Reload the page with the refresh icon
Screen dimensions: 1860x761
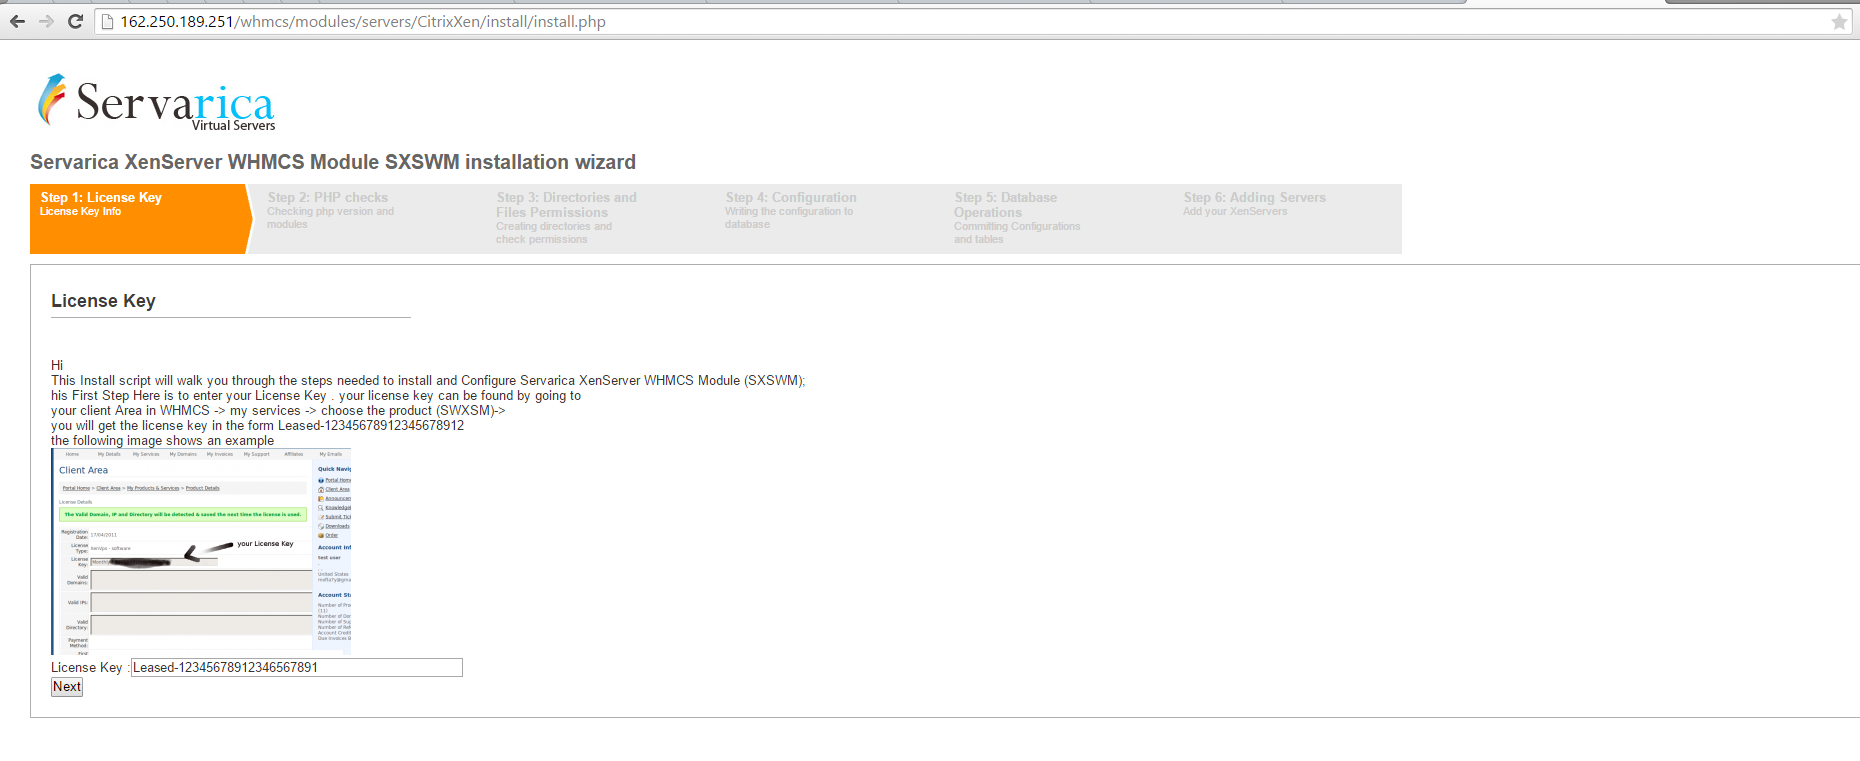coord(75,21)
